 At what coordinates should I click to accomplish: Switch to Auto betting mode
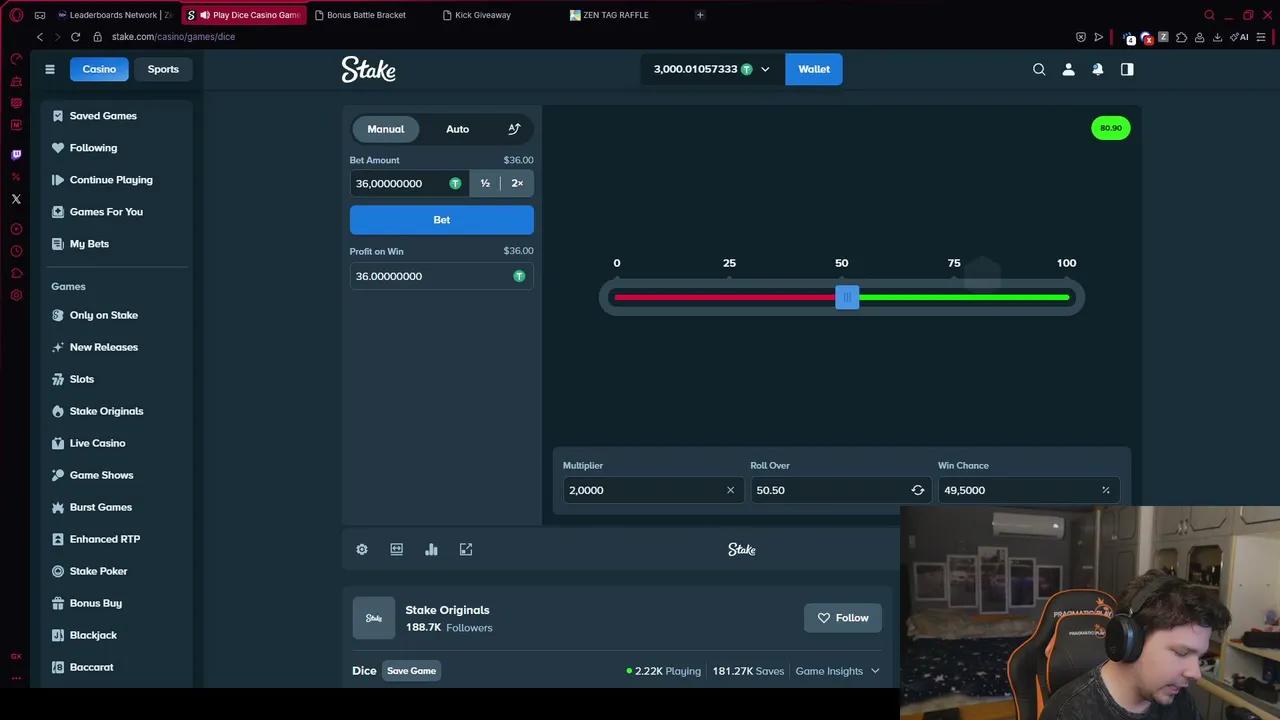457,129
